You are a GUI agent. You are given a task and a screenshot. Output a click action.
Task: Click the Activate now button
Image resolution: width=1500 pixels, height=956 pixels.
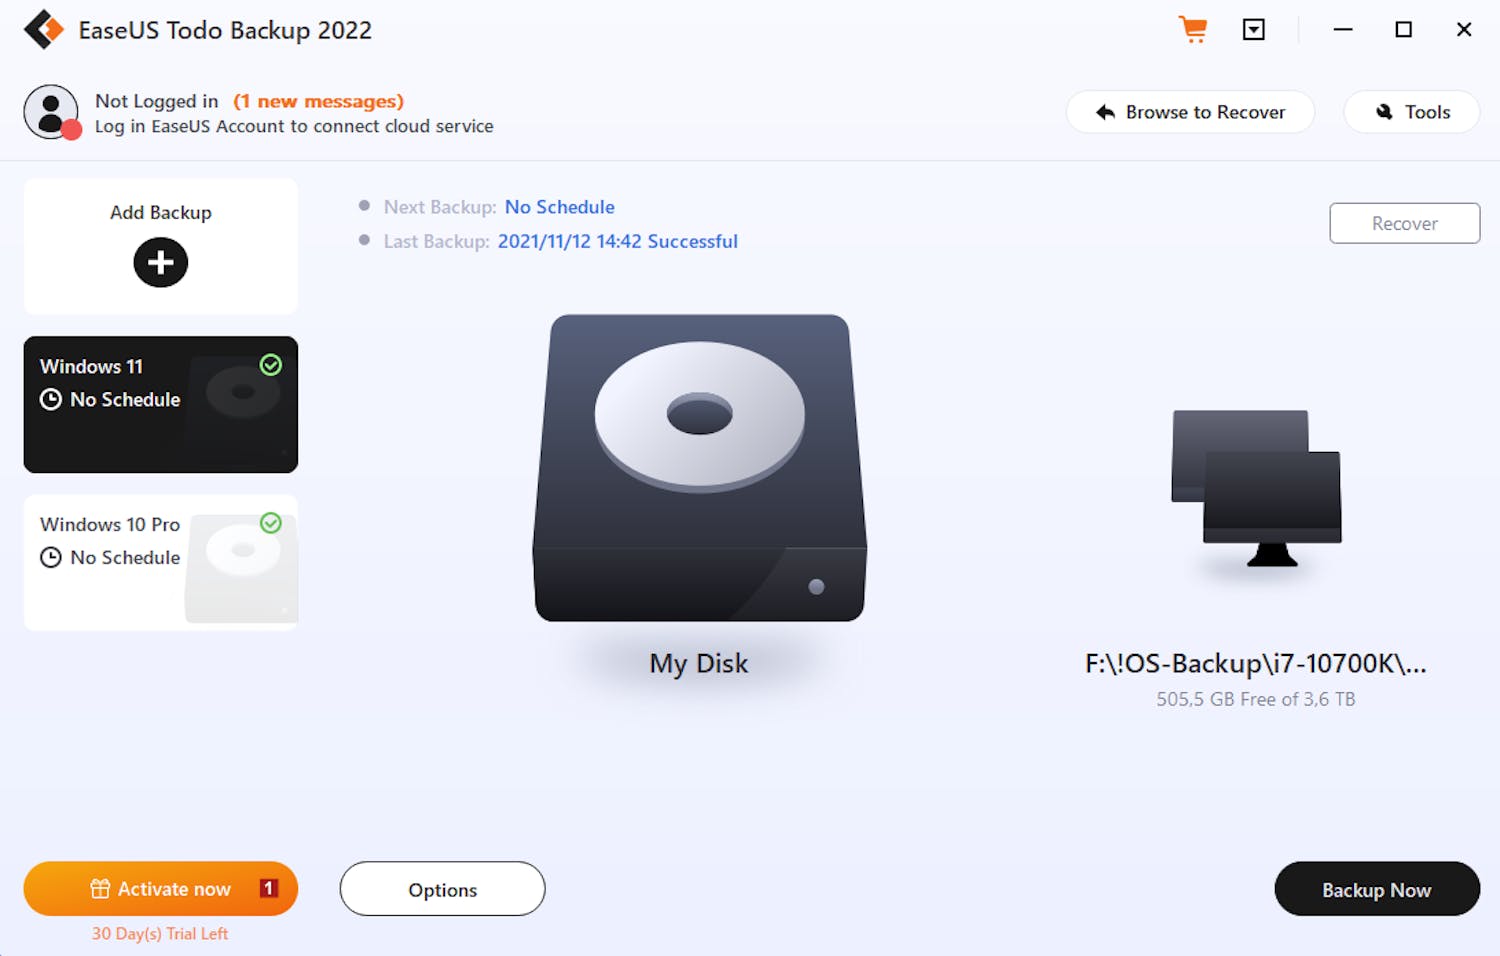click(x=161, y=889)
